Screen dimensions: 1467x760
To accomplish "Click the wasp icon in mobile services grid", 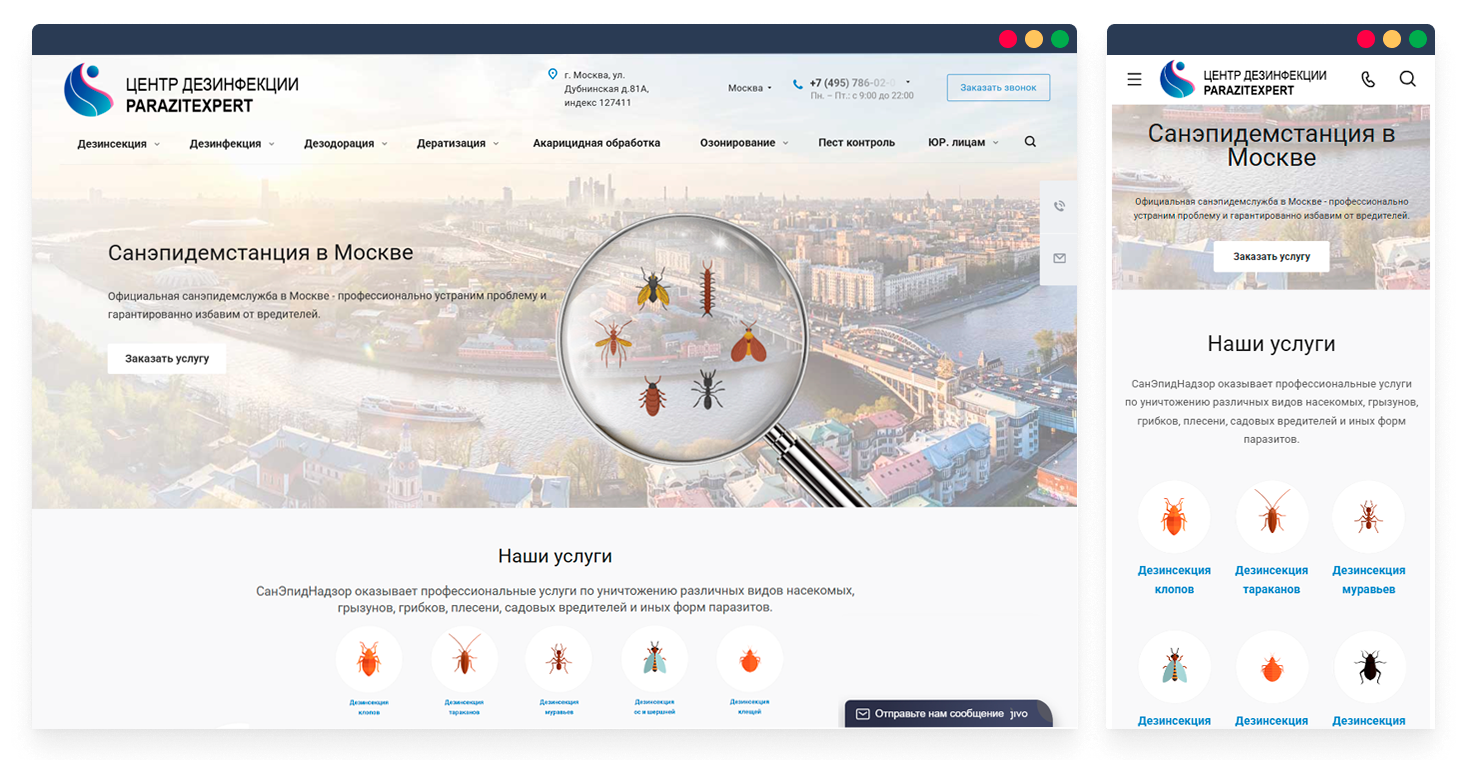I will 1174,667.
